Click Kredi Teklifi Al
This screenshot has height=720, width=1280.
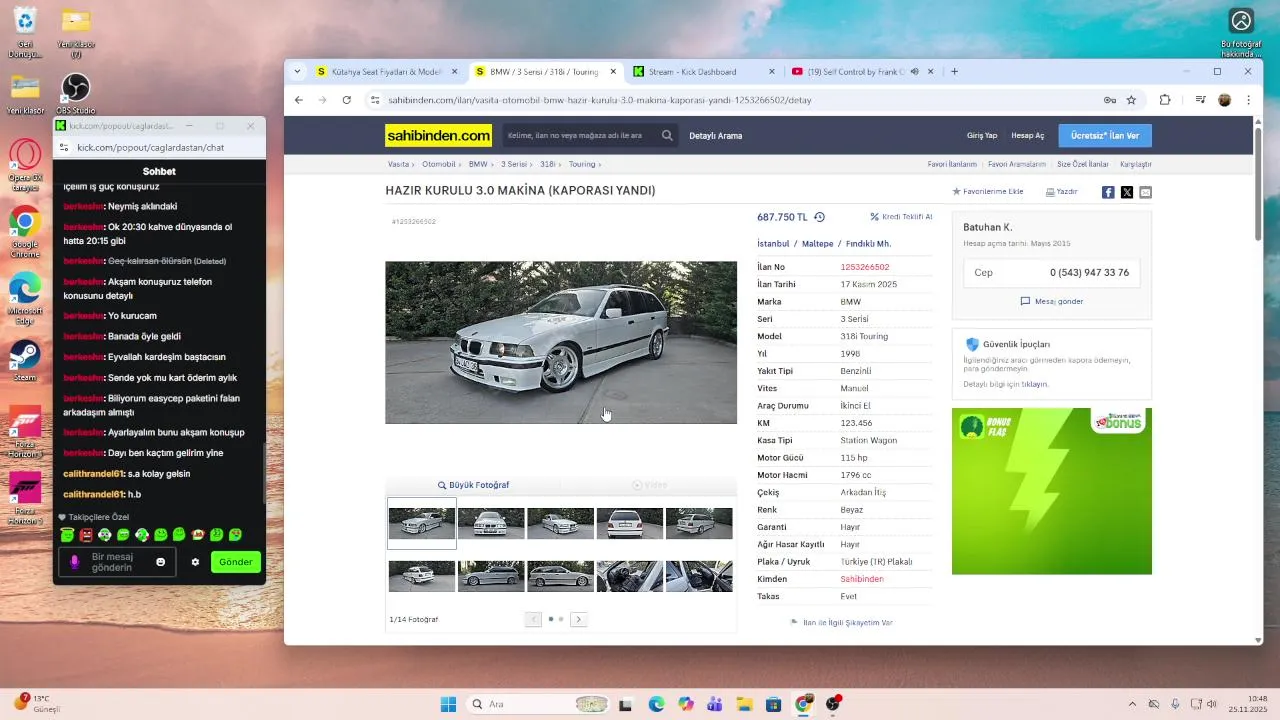(901, 217)
